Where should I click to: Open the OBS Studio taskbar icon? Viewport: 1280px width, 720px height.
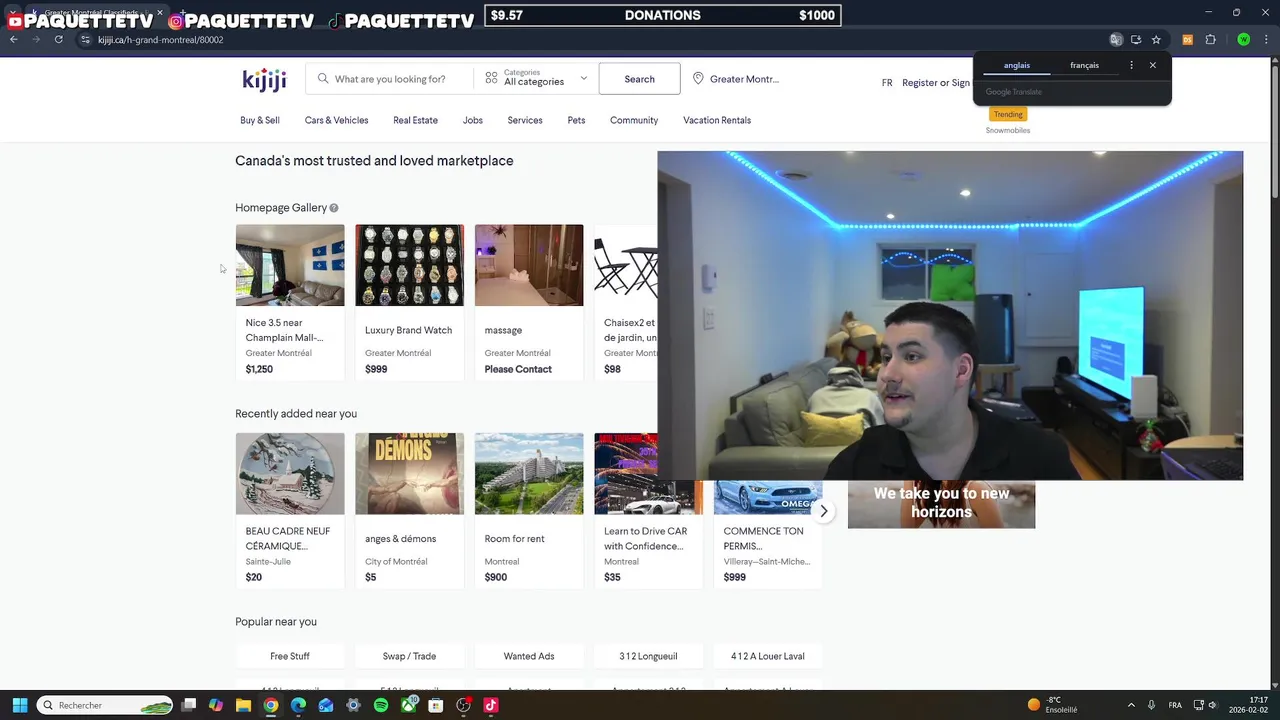(x=463, y=705)
